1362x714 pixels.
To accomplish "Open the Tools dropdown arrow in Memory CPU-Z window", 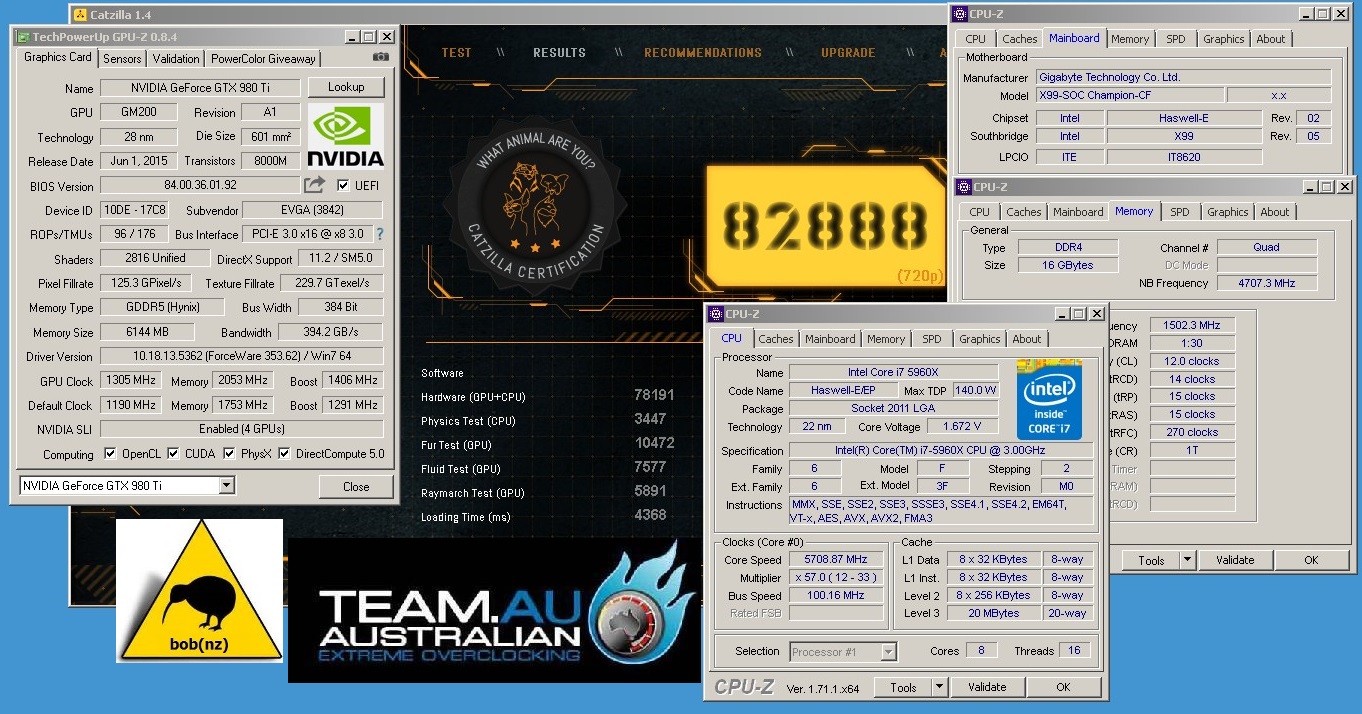I will pos(1187,560).
